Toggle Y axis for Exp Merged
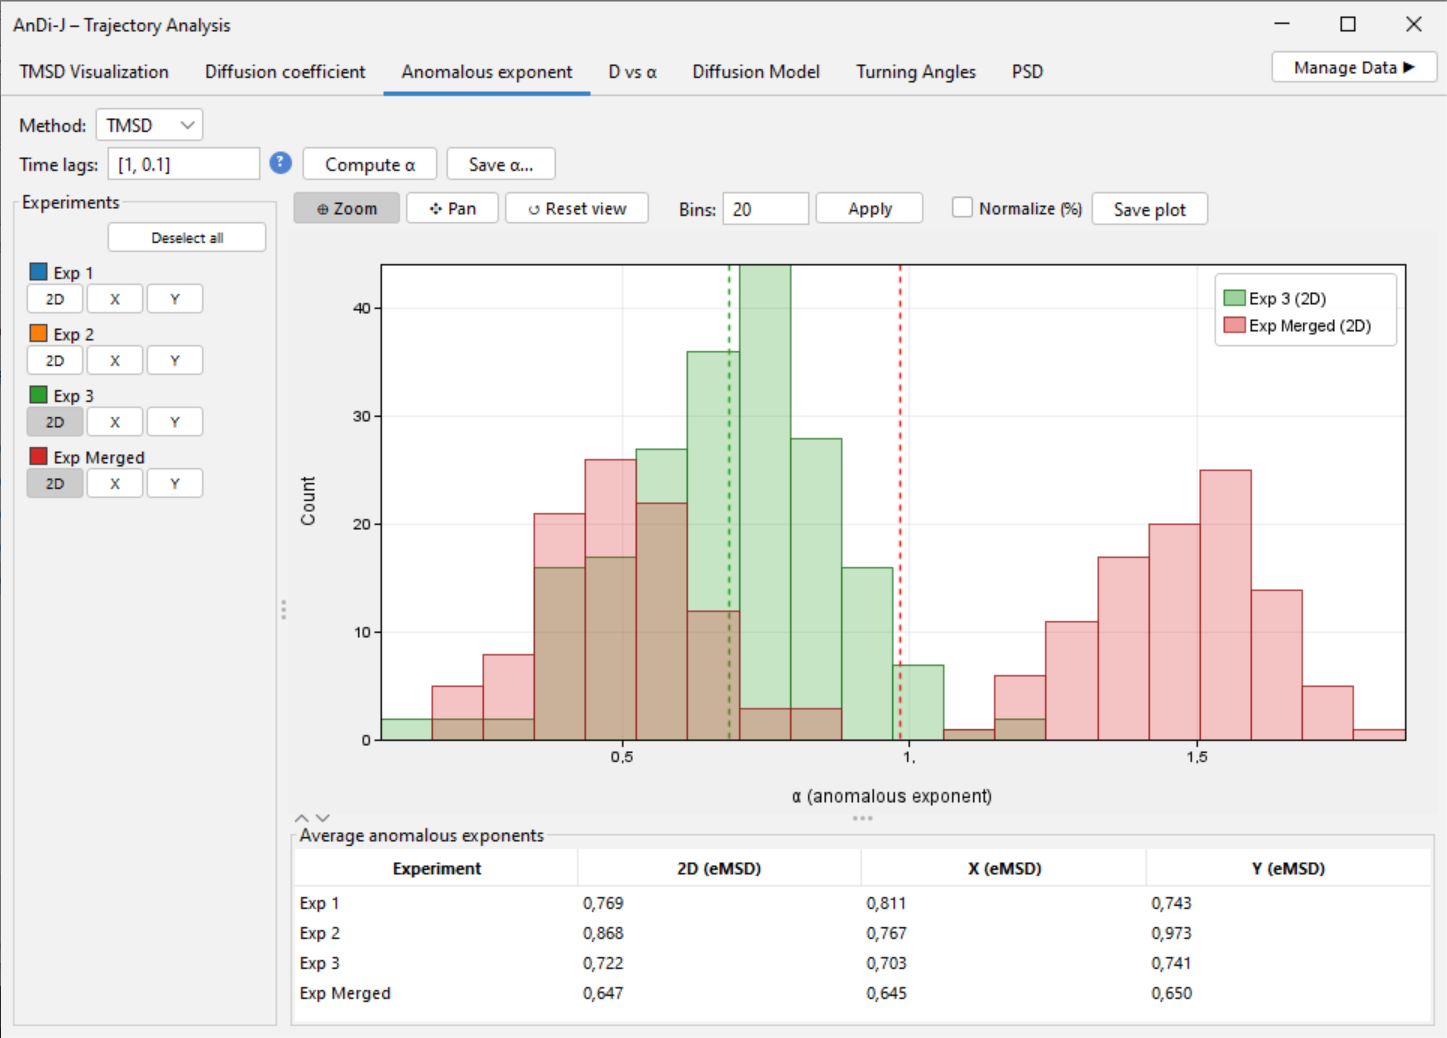This screenshot has width=1447, height=1038. pos(175,484)
